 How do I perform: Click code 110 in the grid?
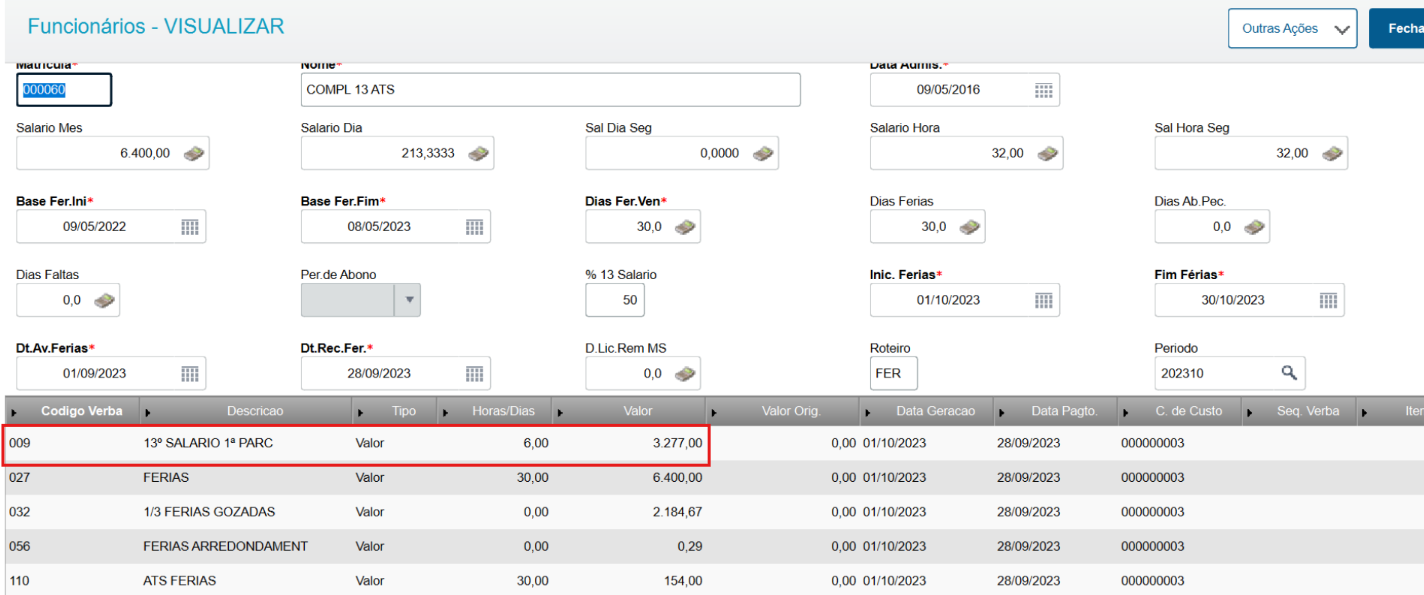(x=19, y=580)
